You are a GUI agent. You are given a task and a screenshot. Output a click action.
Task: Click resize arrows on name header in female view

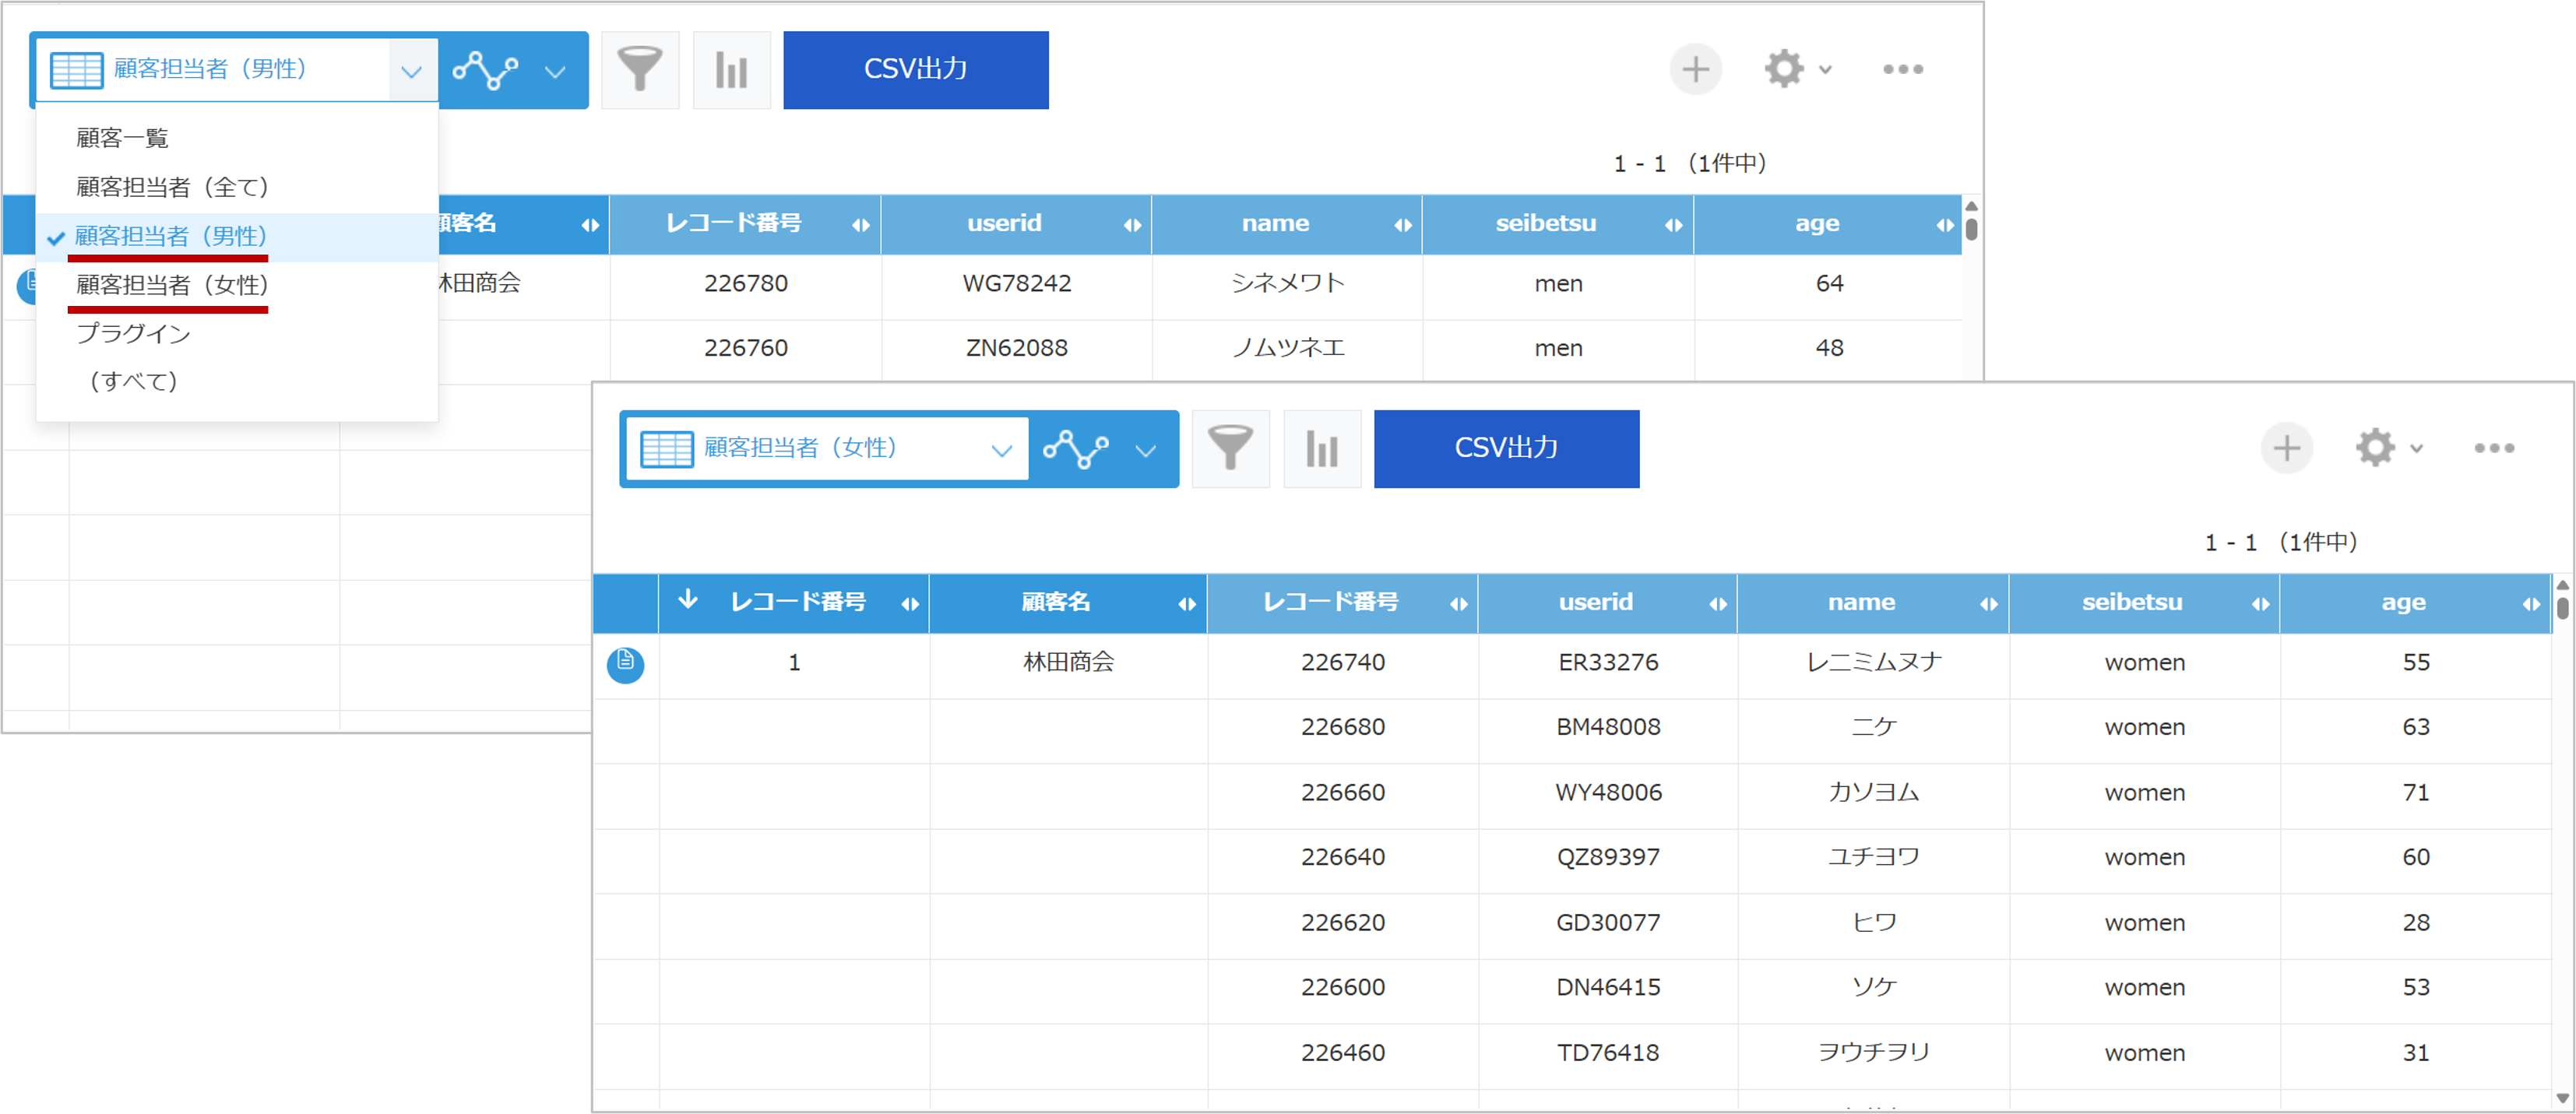(1988, 604)
